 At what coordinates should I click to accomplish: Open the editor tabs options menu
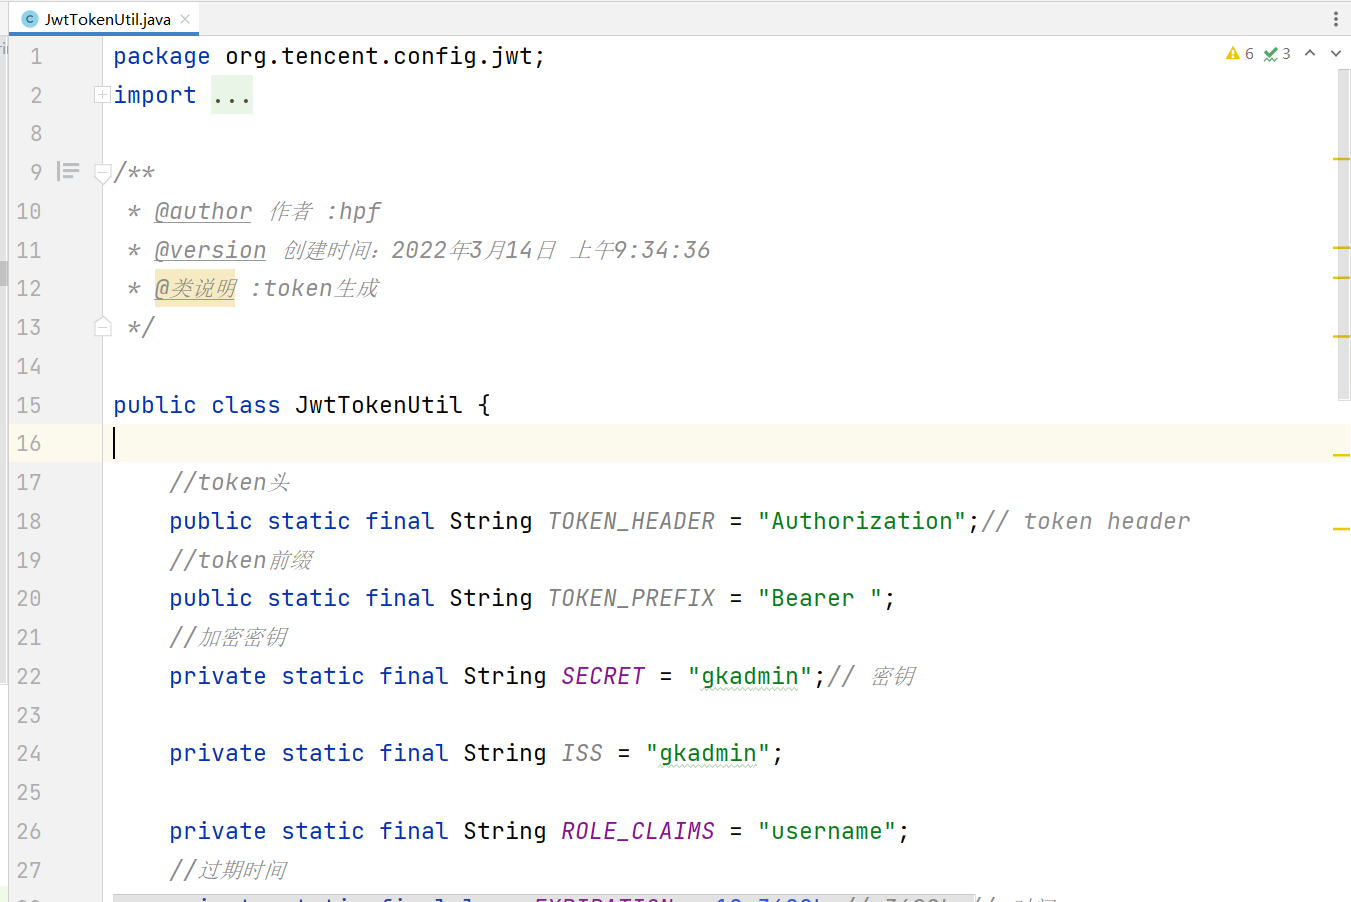coord(1335,19)
